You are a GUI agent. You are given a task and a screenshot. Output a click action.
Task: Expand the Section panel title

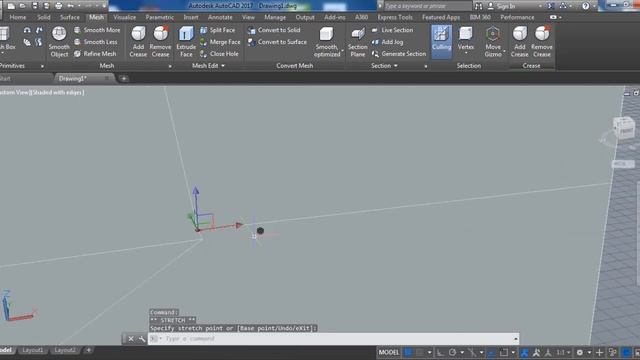coord(384,65)
